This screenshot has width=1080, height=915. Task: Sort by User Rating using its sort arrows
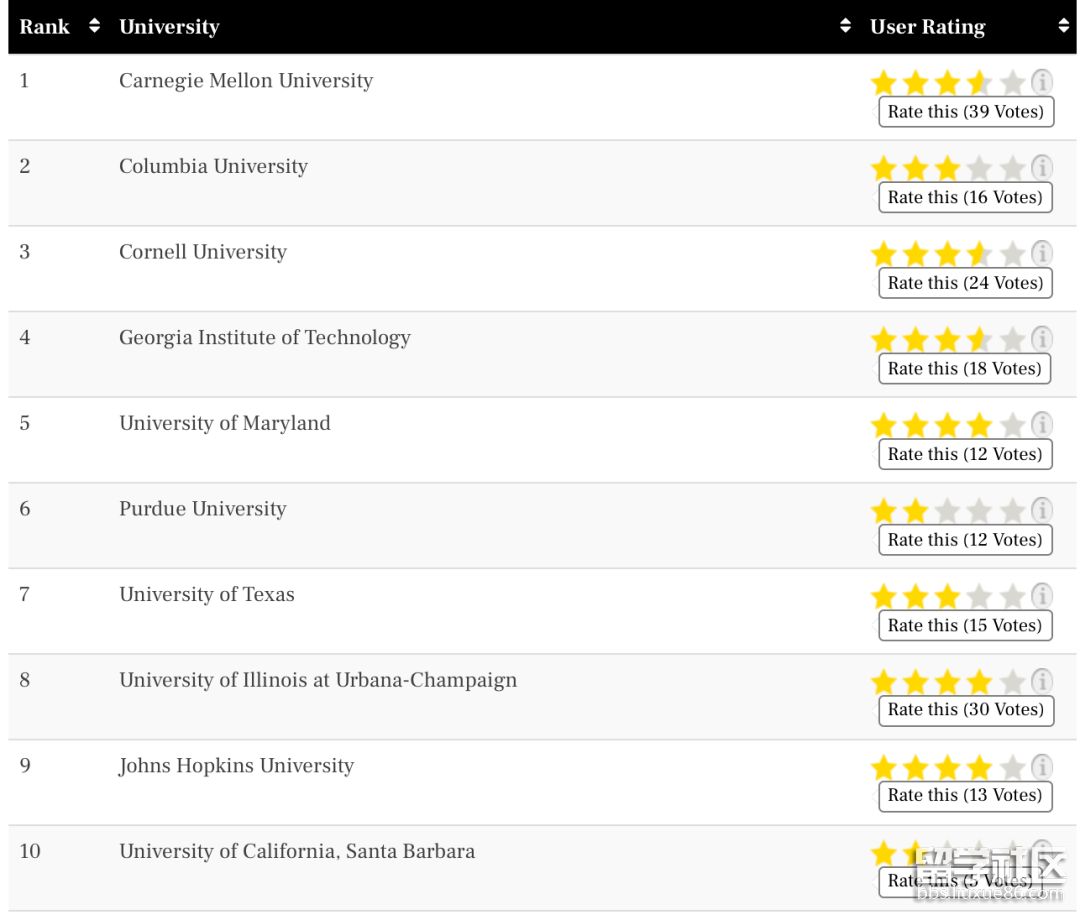[x=1063, y=26]
